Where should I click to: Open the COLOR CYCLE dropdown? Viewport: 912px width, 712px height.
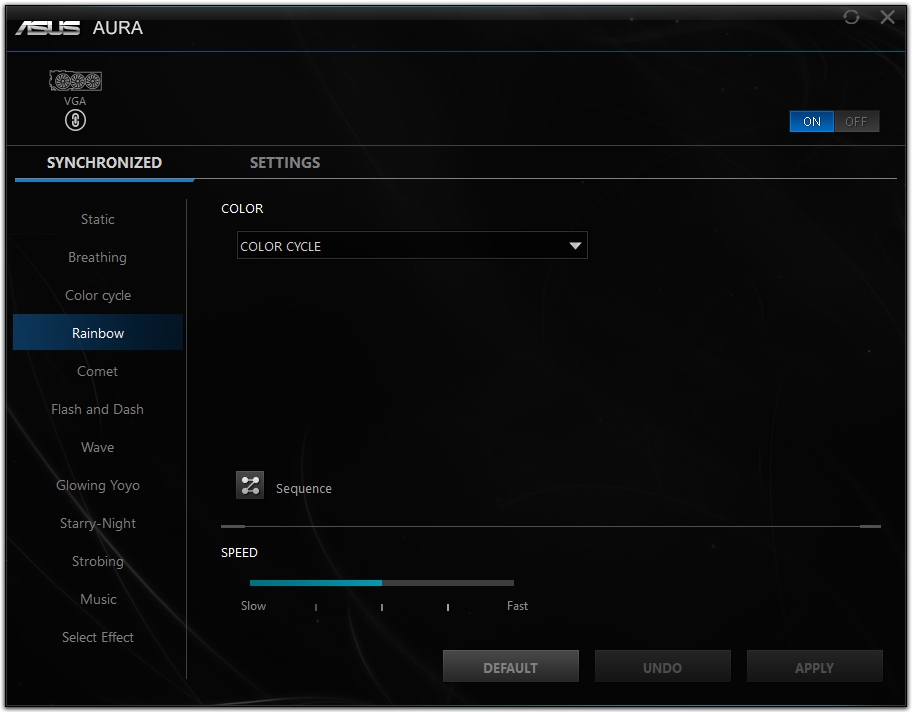412,245
